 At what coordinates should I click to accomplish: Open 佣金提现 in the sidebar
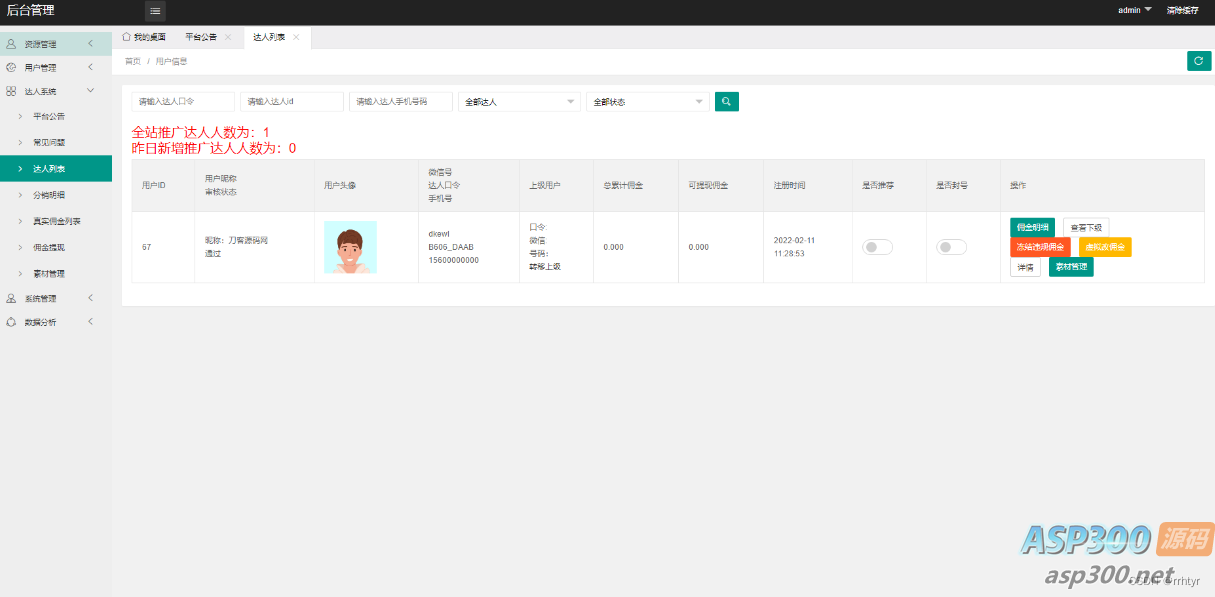tap(49, 247)
